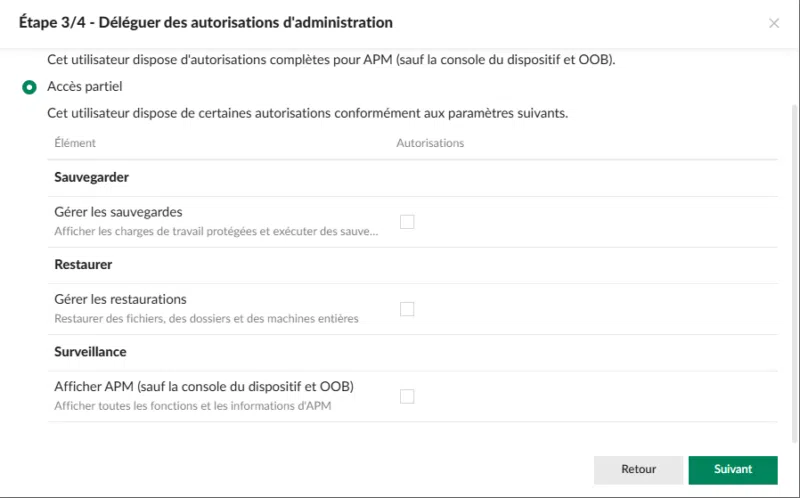Check the Afficher APM permission checkbox

[x=407, y=396]
